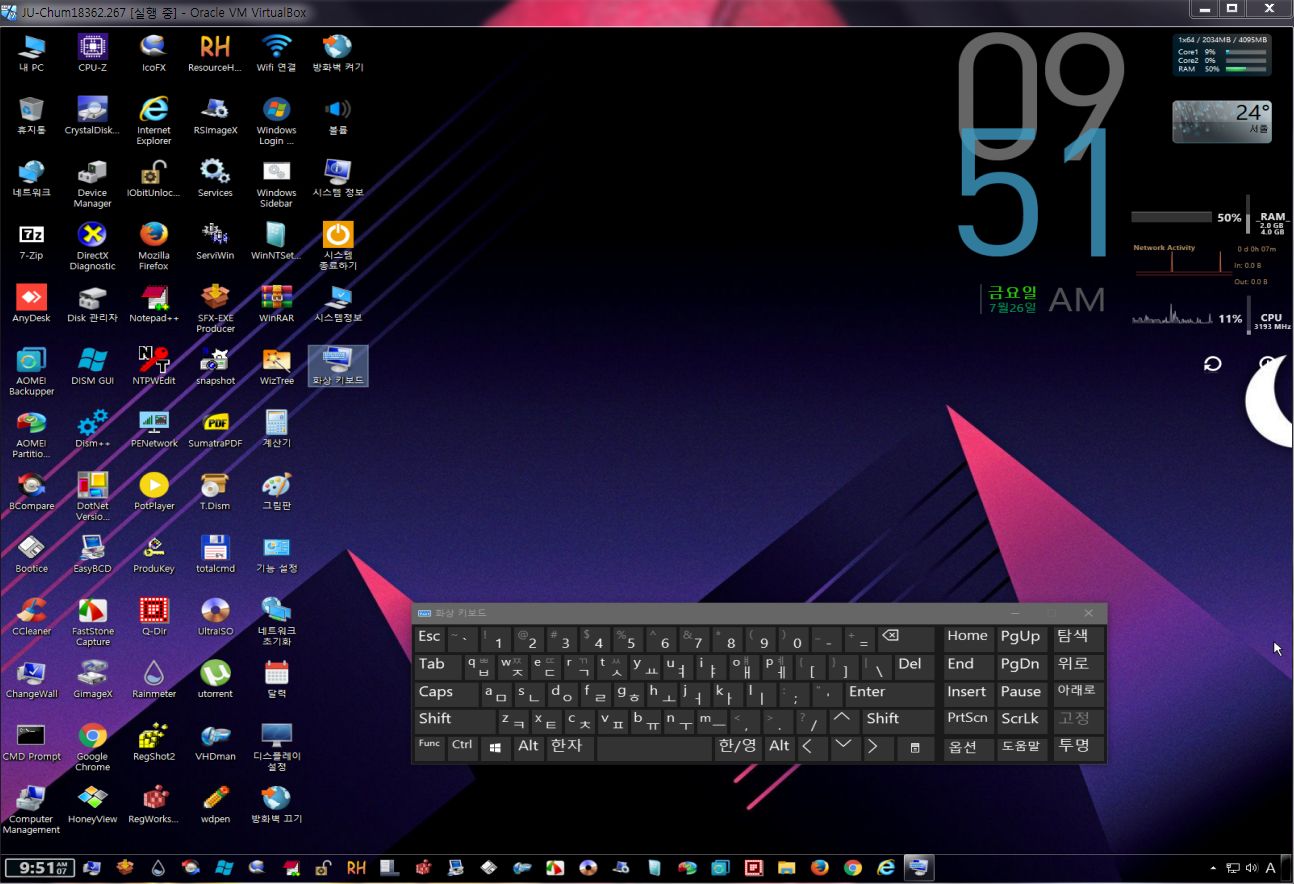Click the Rainmeter refresh arrow widget
The image size is (1294, 884).
[1213, 364]
